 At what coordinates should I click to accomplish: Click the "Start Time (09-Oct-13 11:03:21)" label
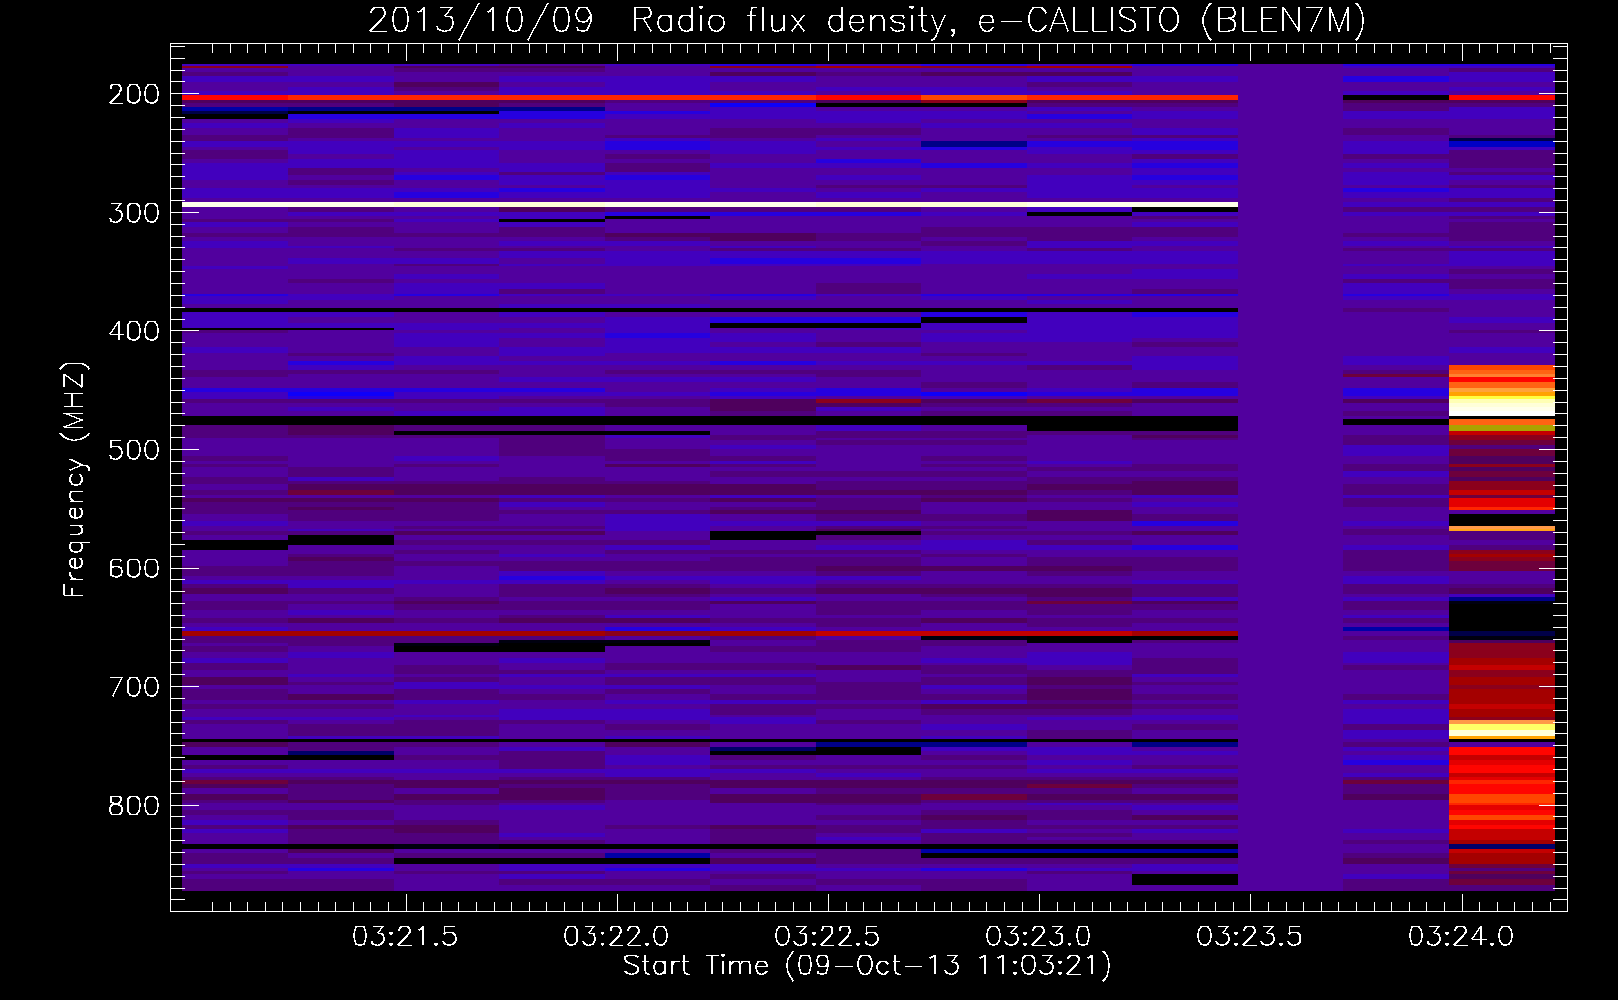pyautogui.click(x=867, y=966)
